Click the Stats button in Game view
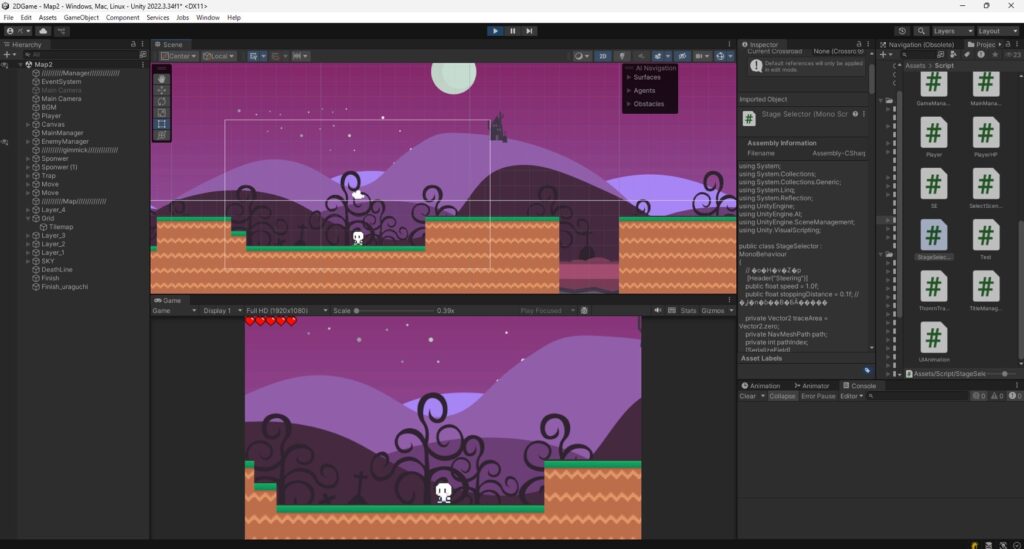The width and height of the screenshot is (1024, 549). pos(688,311)
